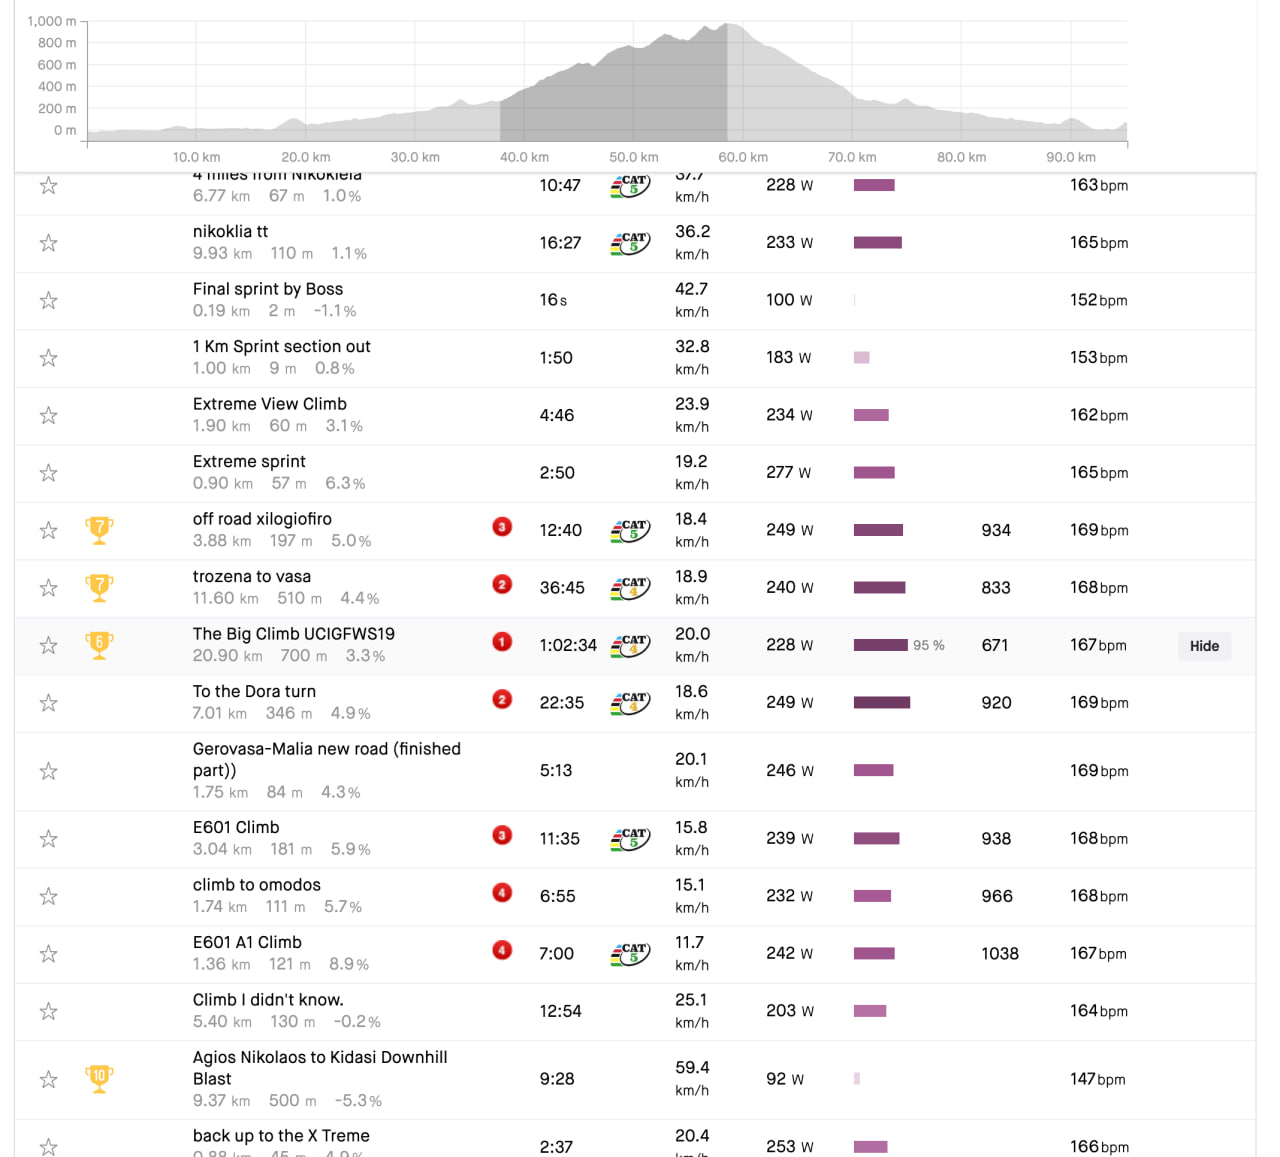Click the CAT category badge on nikoklia tt
This screenshot has width=1280, height=1157.
(x=630, y=243)
